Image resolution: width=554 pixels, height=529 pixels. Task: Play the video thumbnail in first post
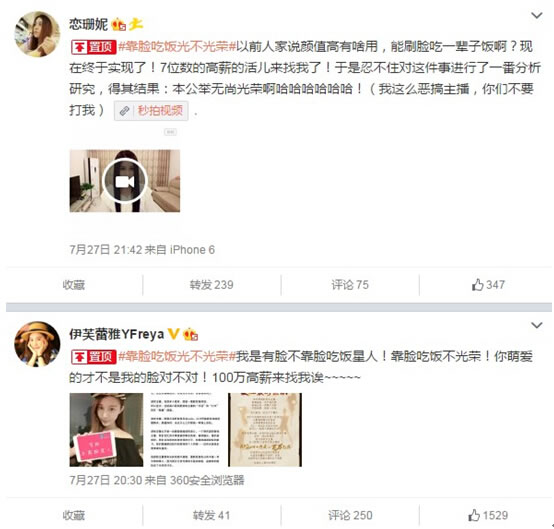[x=125, y=181]
